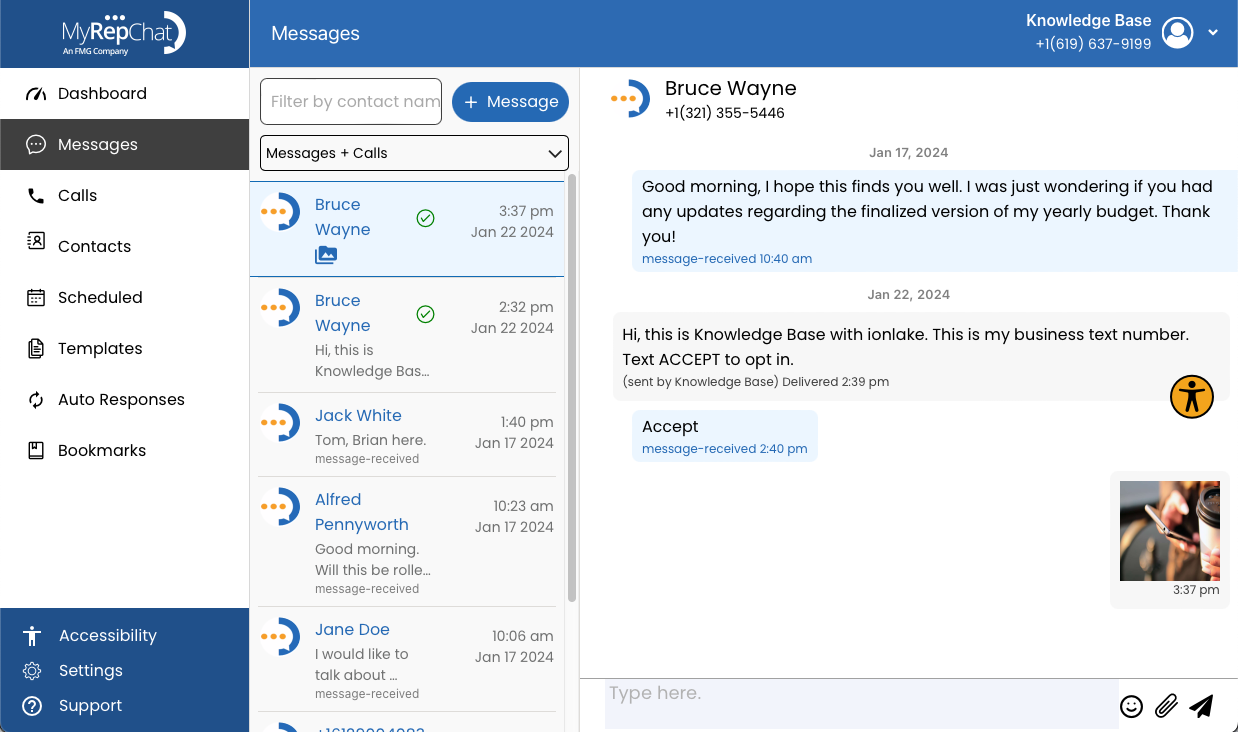Open the photo thumbnail sent at 3:37 pm
The height and width of the screenshot is (732, 1238).
pyautogui.click(x=1170, y=531)
